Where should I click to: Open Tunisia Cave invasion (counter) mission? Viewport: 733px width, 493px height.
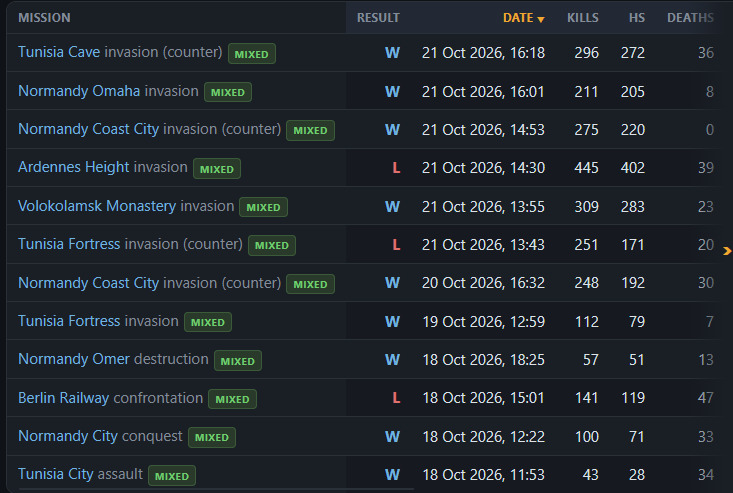coord(120,52)
